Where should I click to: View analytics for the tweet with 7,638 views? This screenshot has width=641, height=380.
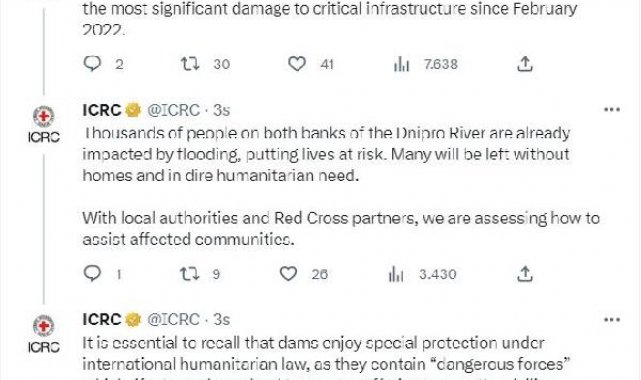401,64
